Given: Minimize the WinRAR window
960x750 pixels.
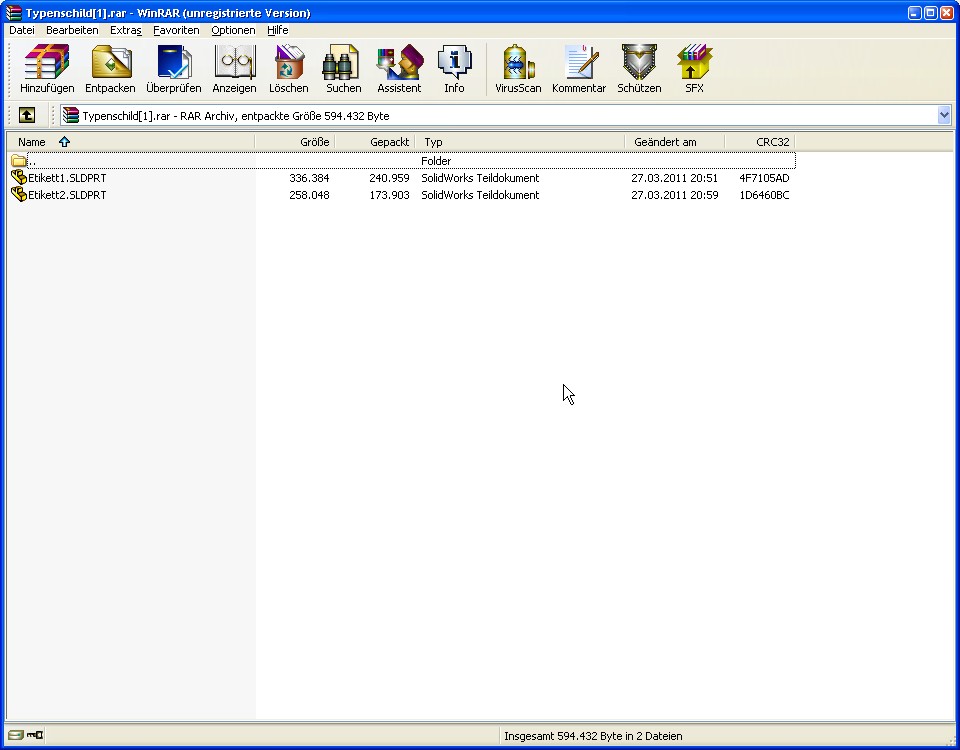Looking at the screenshot, I should 915,13.
